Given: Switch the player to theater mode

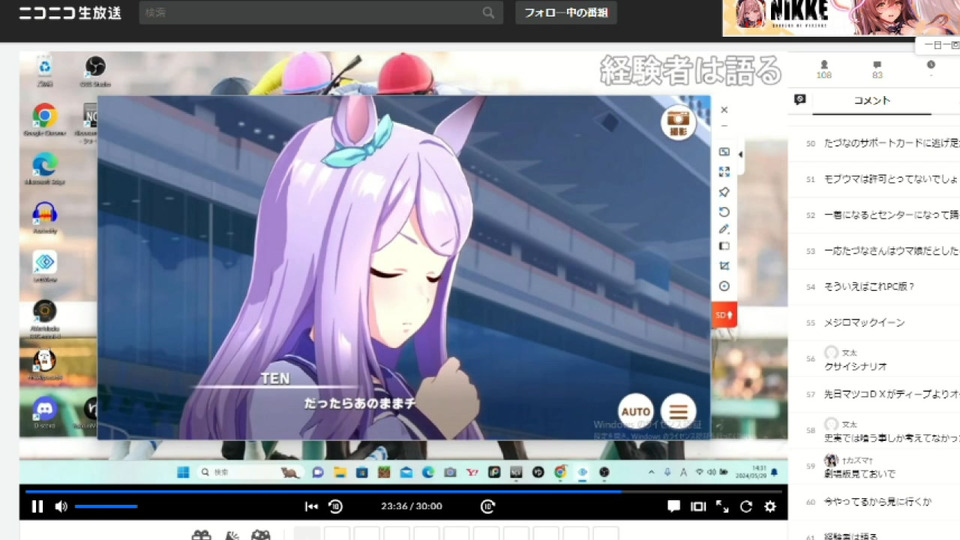Looking at the screenshot, I should point(698,506).
